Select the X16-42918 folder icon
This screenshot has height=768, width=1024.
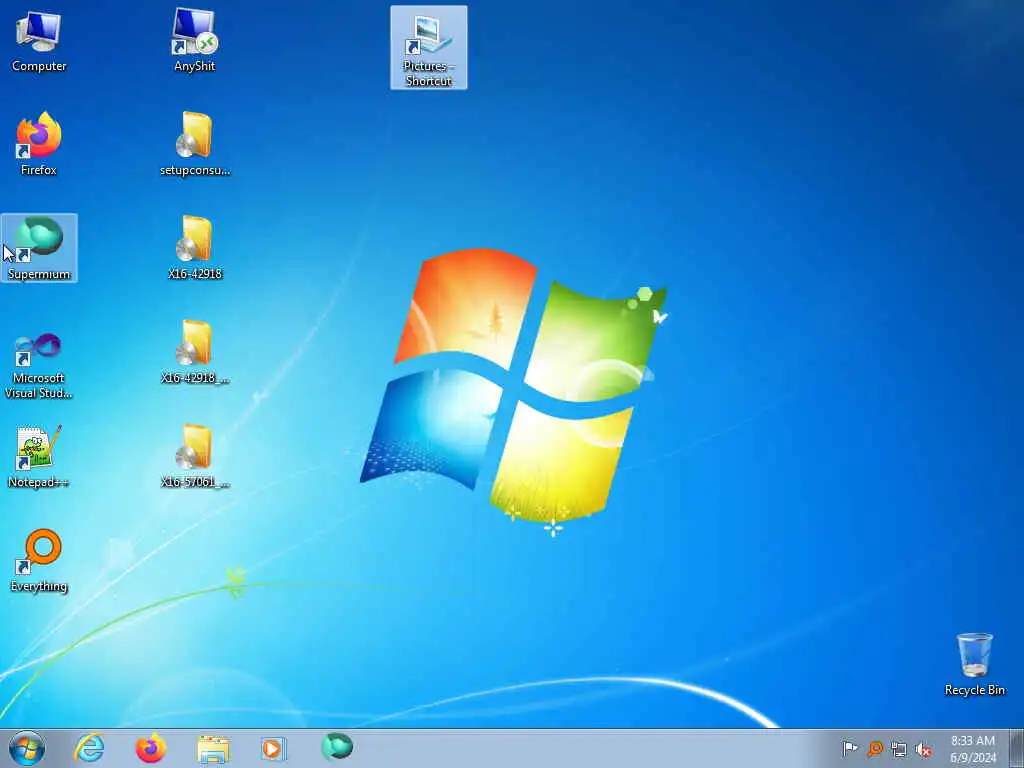195,248
